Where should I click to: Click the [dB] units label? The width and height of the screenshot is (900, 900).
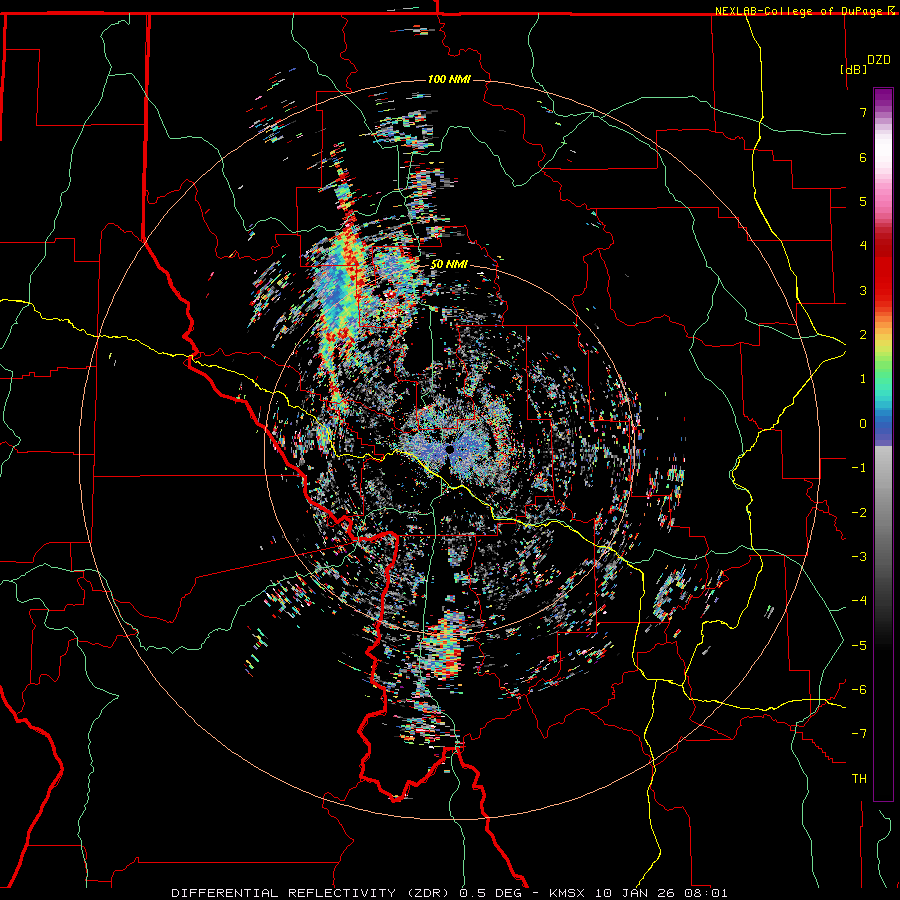pyautogui.click(x=854, y=69)
